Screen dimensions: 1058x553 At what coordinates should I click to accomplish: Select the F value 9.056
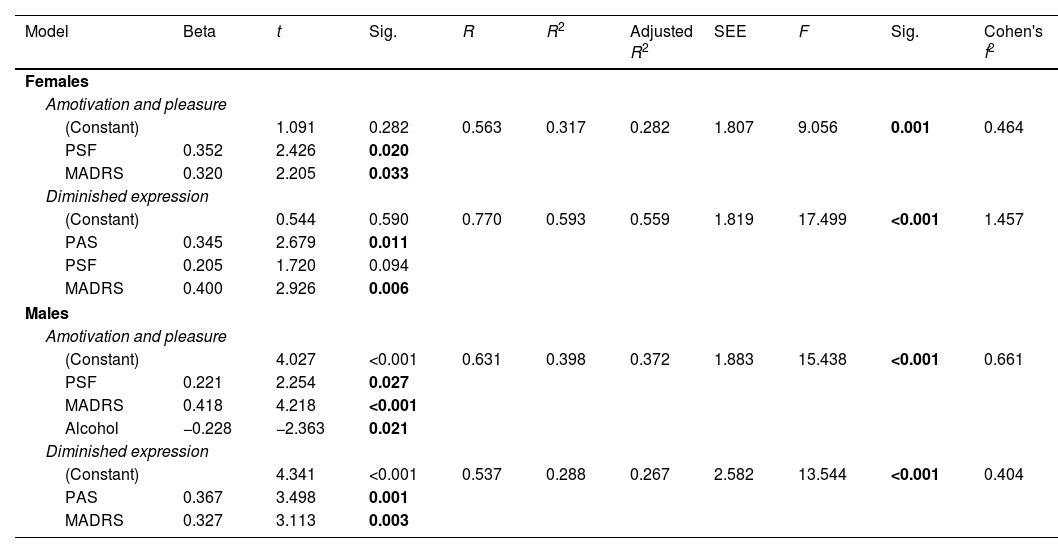click(x=818, y=128)
